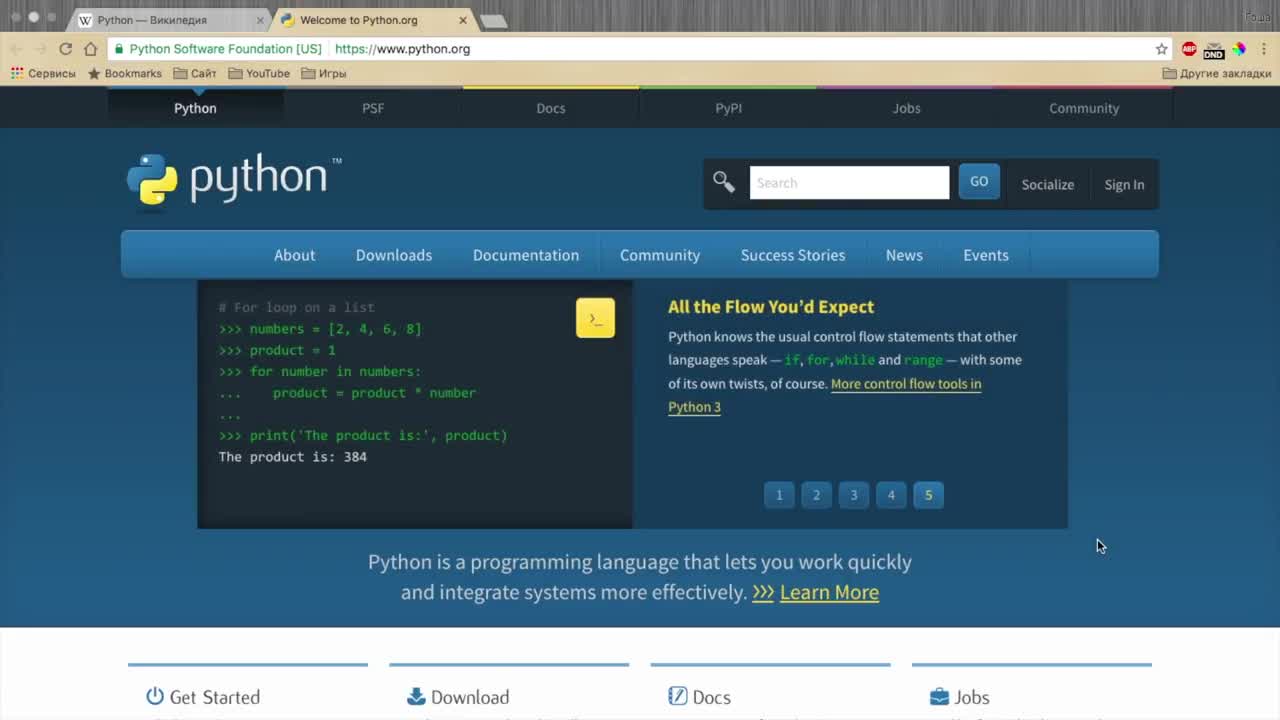This screenshot has width=1280, height=720.
Task: Click 'All the Flow You'd Expect' heading
Action: click(x=771, y=307)
